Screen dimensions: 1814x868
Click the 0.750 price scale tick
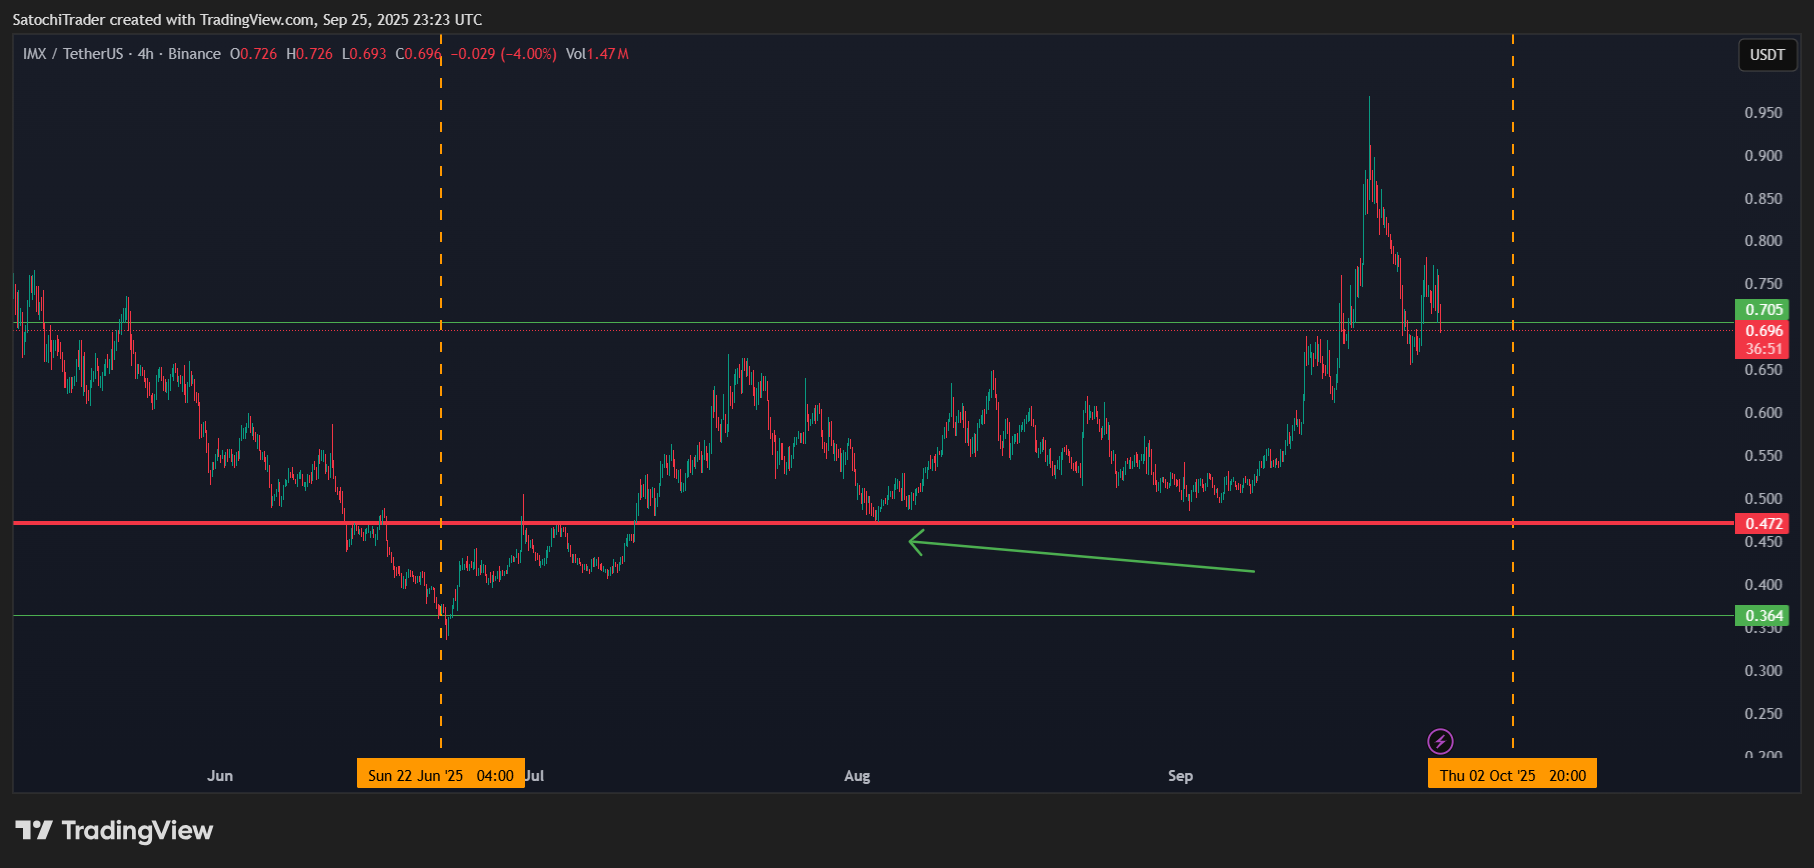(1763, 284)
